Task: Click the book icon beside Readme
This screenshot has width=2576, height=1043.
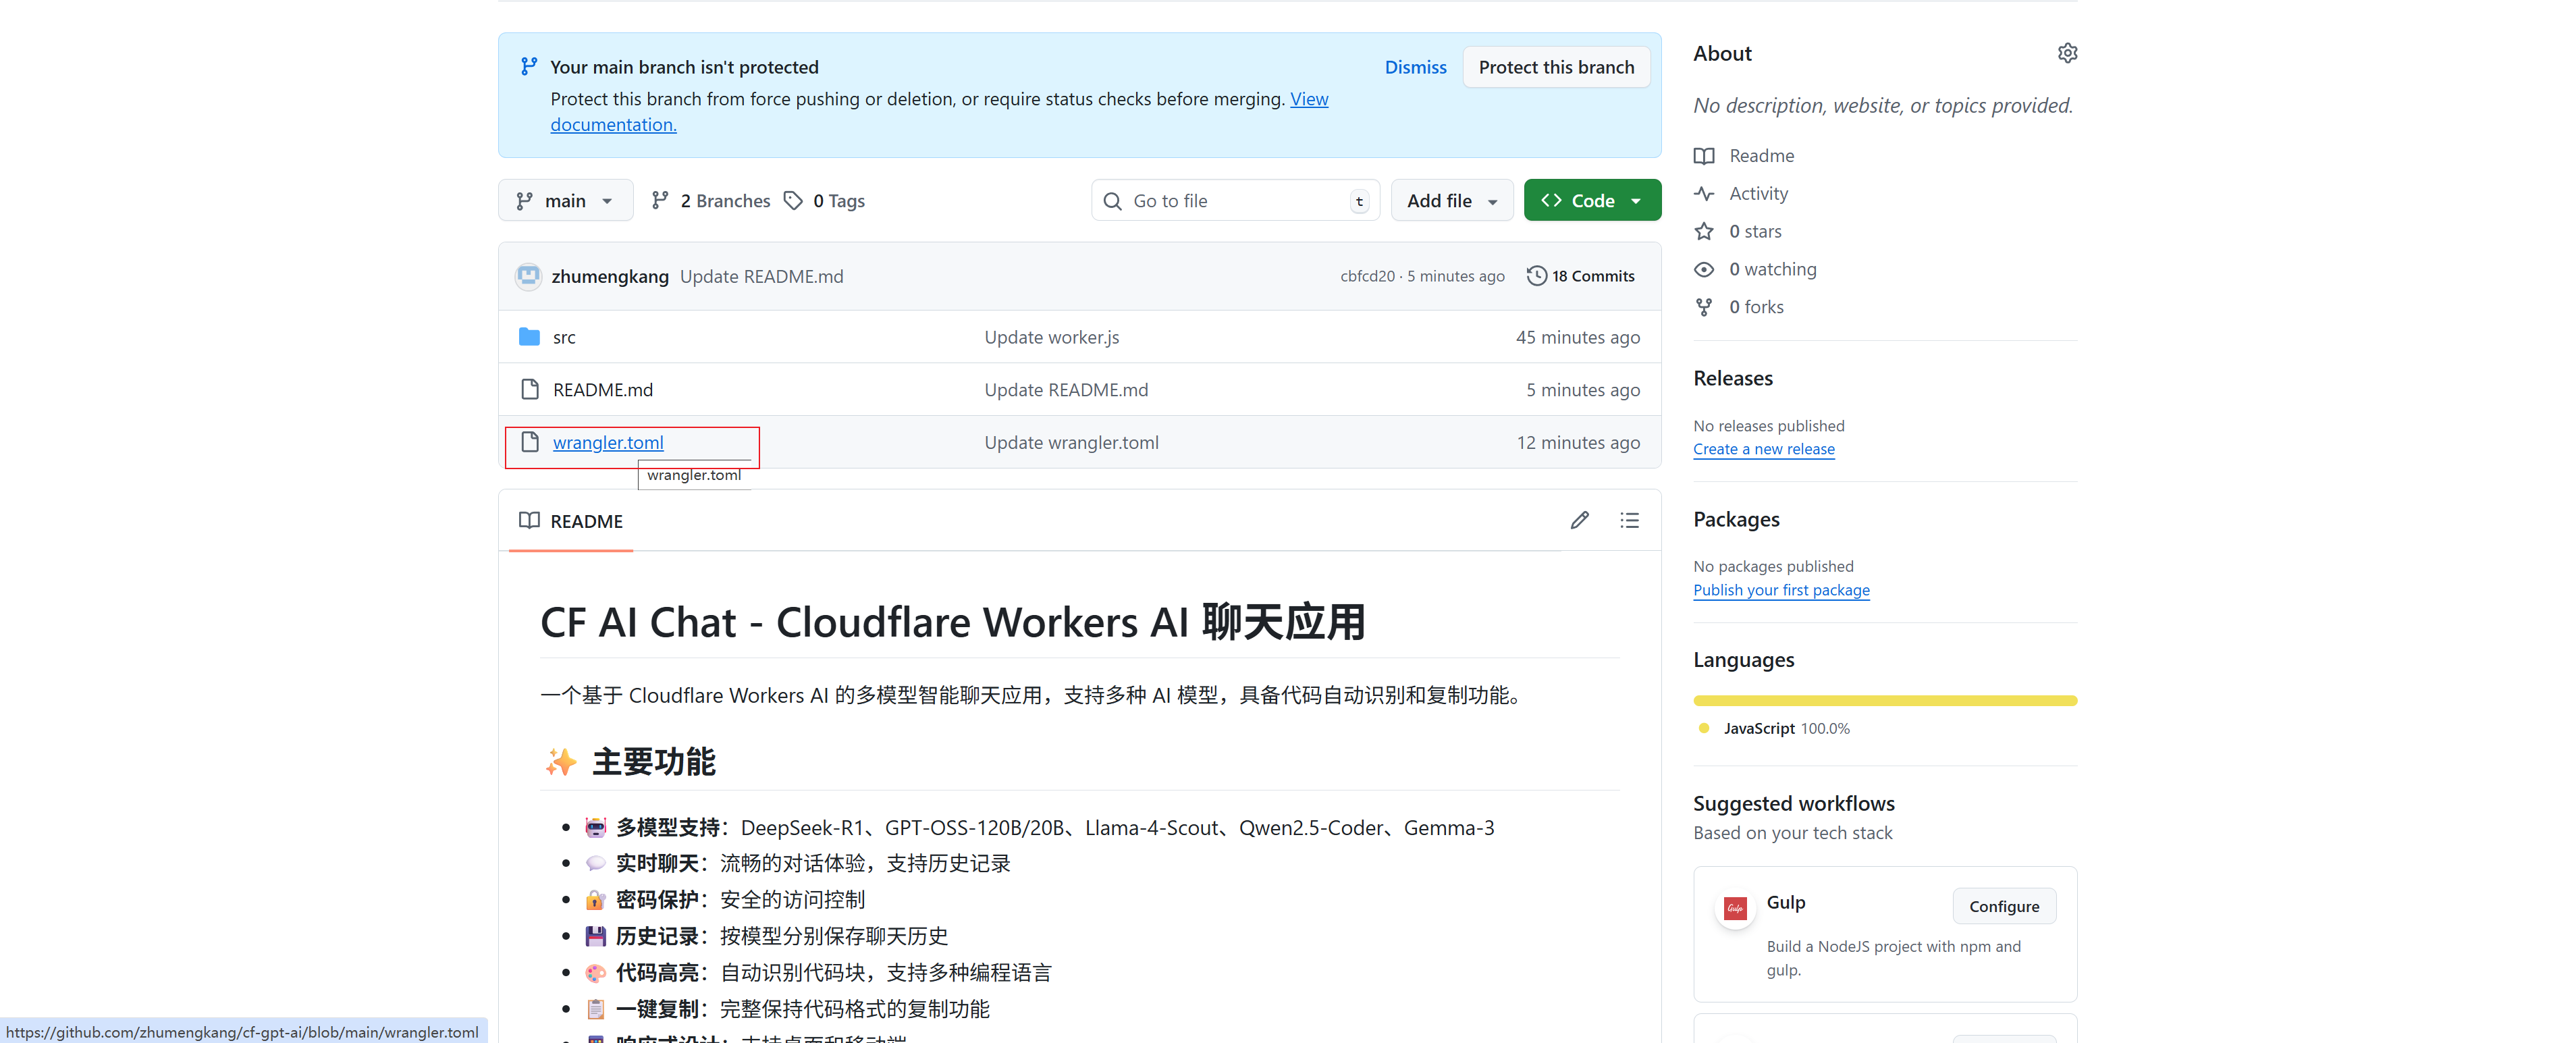Action: click(x=1704, y=156)
